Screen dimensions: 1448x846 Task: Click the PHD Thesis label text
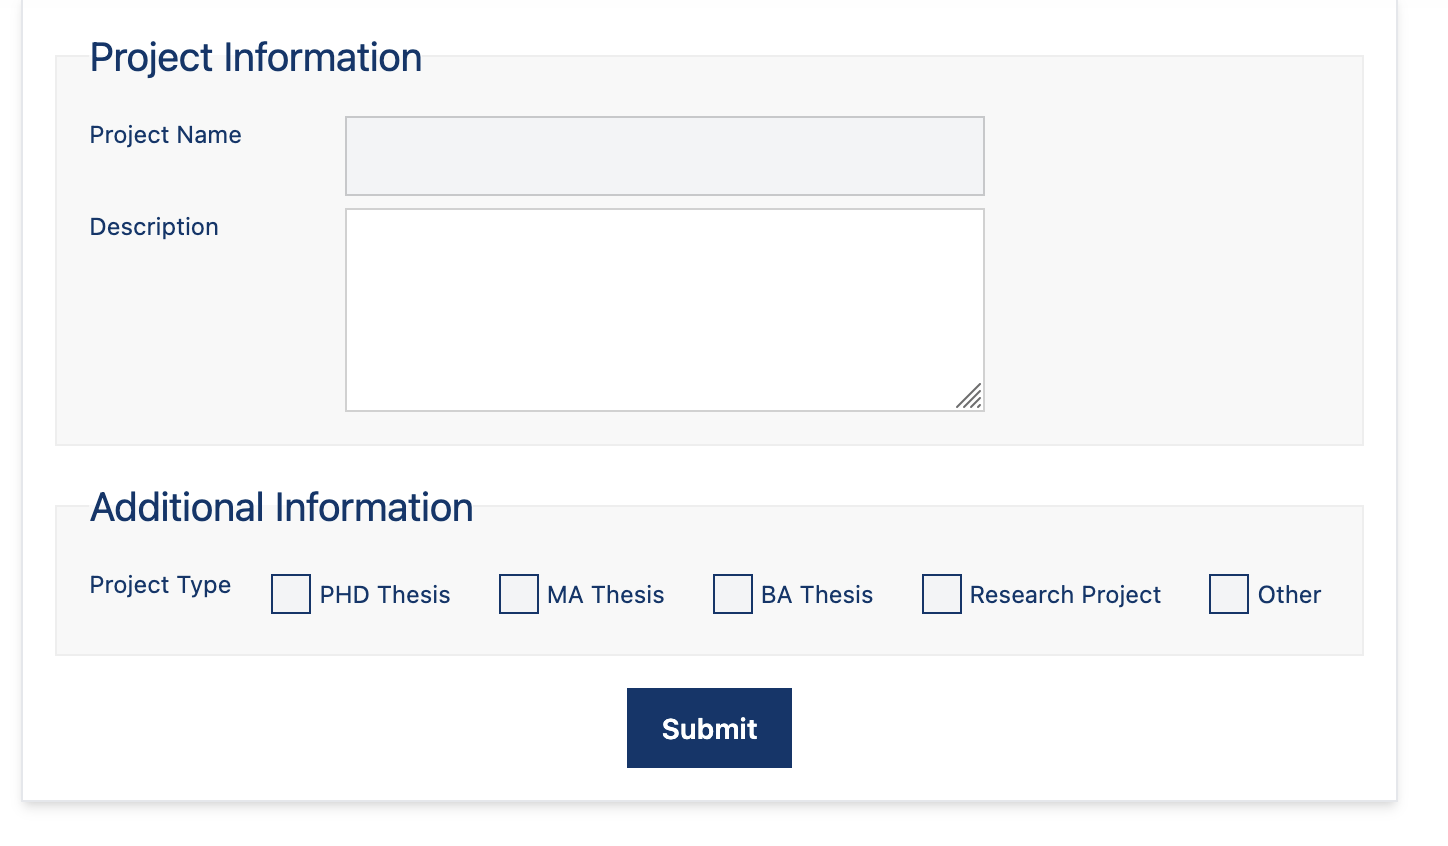385,595
